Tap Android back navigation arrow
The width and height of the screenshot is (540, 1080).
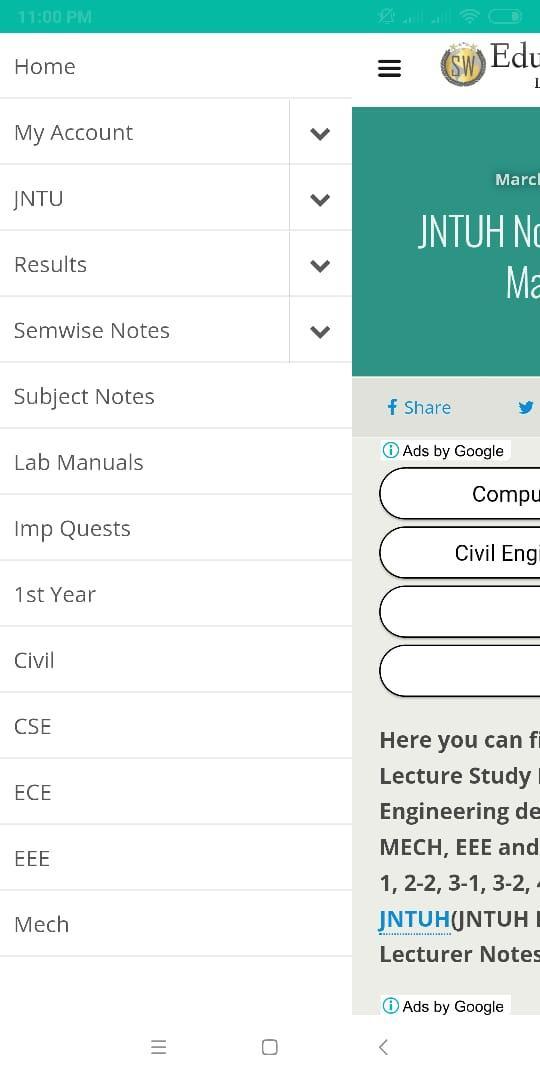384,1047
